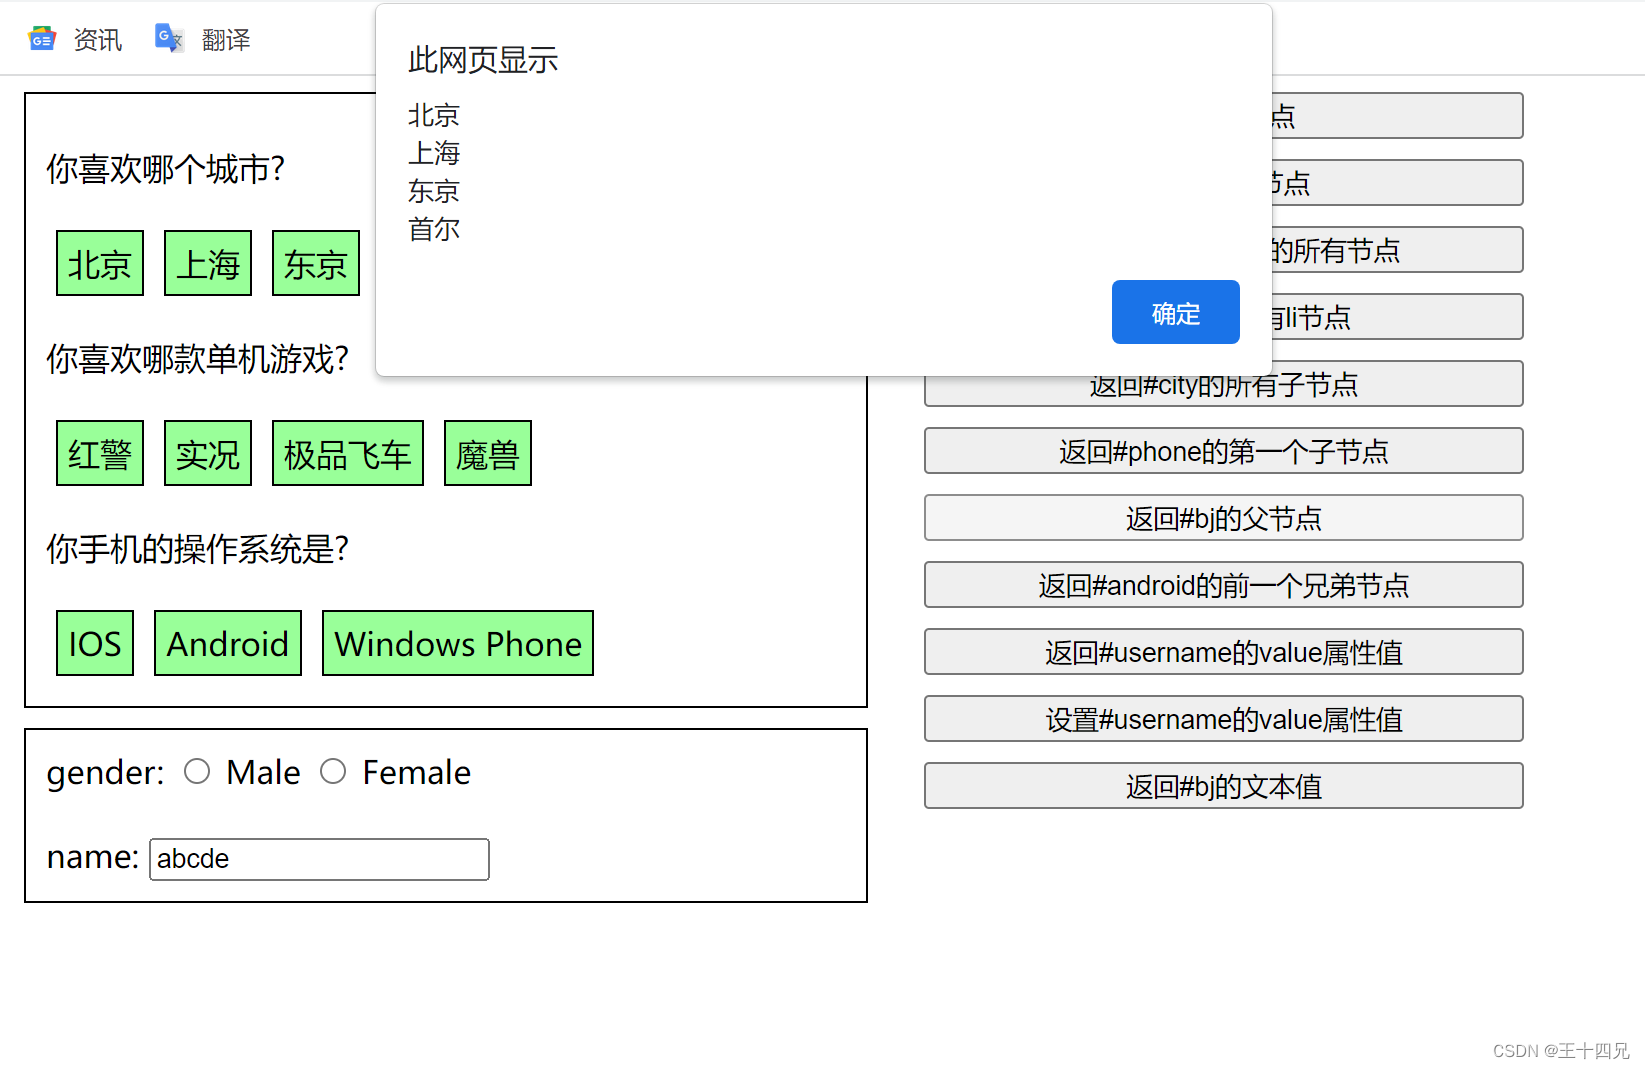This screenshot has height=1069, width=1645.
Task: Click 返回#bj的文本值 button
Action: coord(1224,786)
